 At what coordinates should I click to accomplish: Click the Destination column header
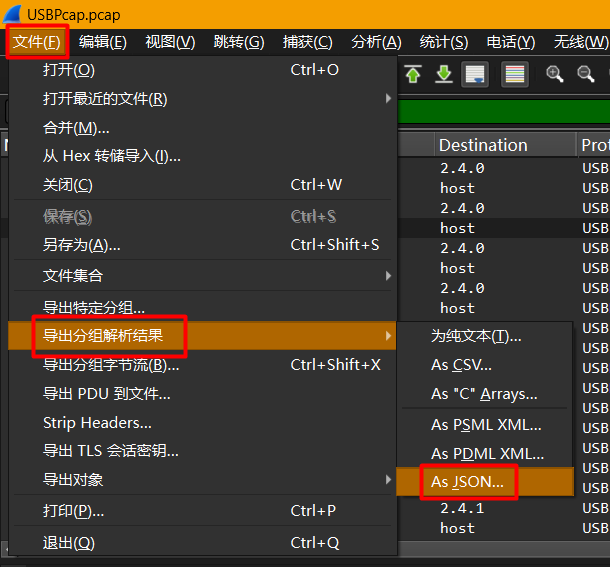(483, 145)
